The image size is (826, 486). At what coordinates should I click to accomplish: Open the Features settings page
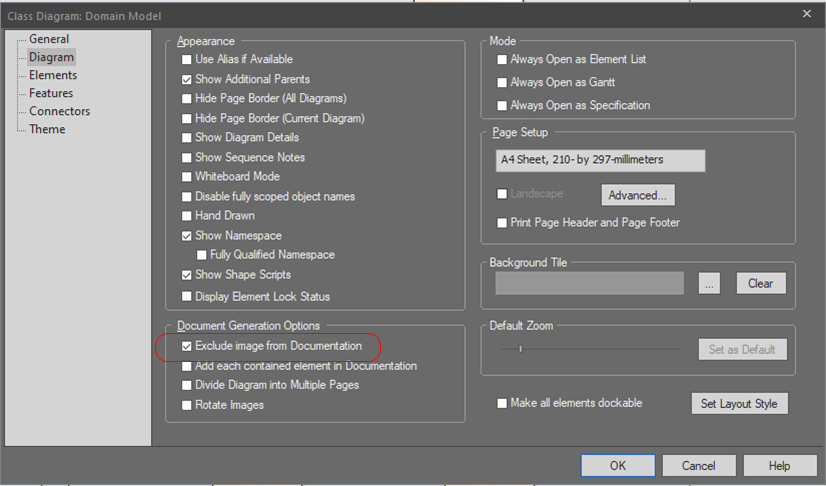(51, 93)
